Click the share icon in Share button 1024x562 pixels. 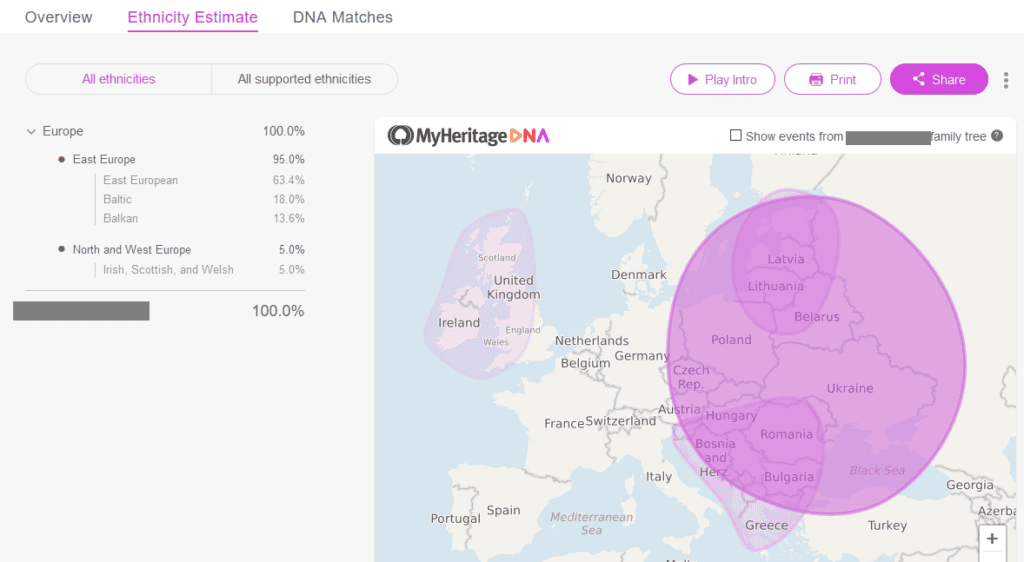coord(918,79)
